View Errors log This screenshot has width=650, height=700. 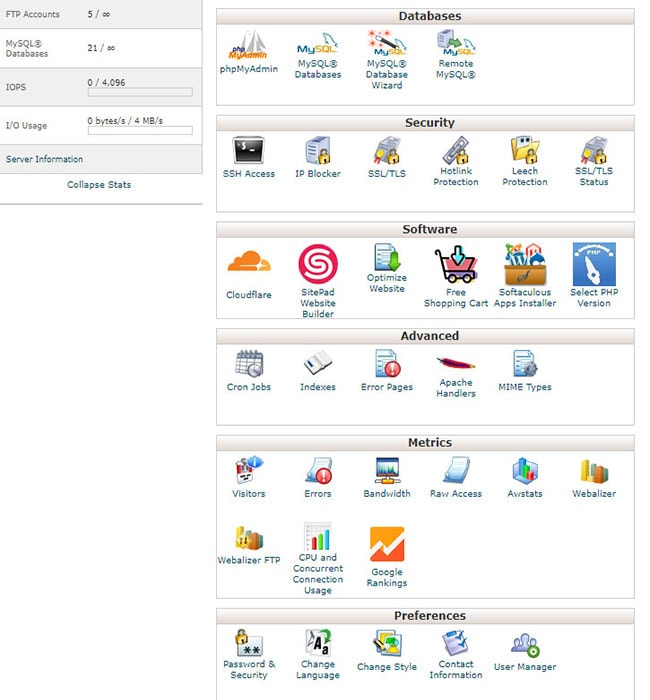point(318,477)
